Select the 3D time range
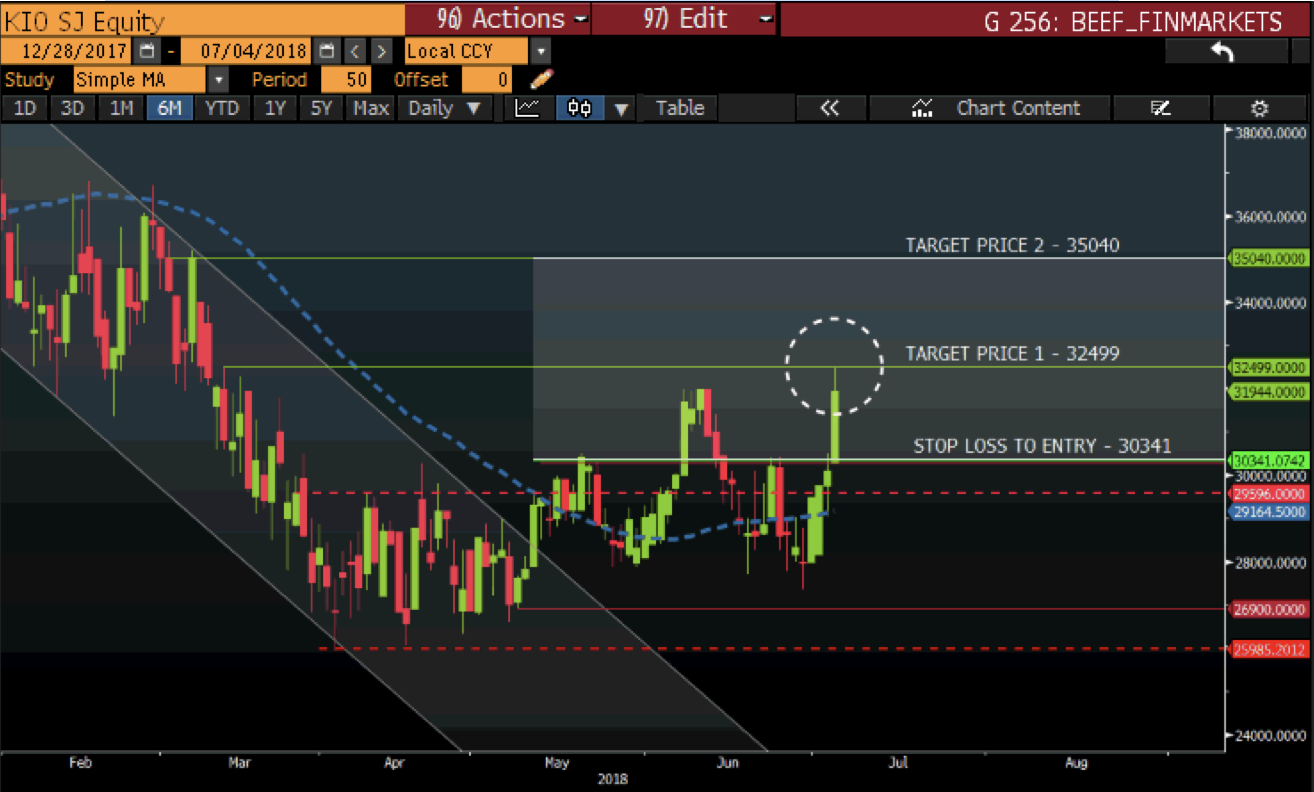The height and width of the screenshot is (792, 1314). click(x=73, y=108)
